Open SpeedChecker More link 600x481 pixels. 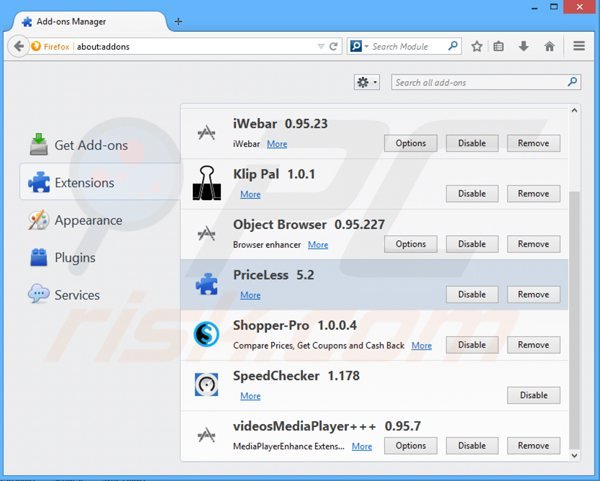tap(250, 396)
